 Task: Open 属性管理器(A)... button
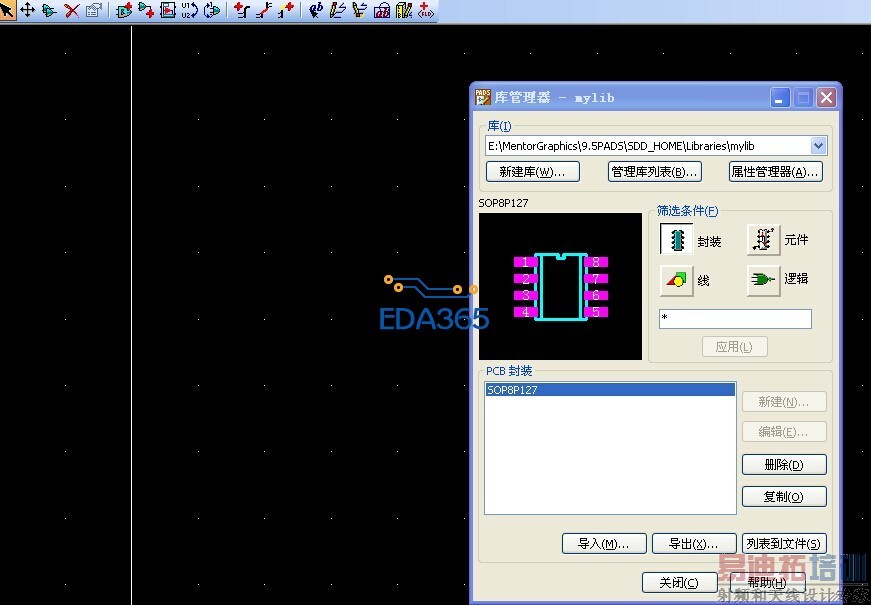click(x=775, y=172)
